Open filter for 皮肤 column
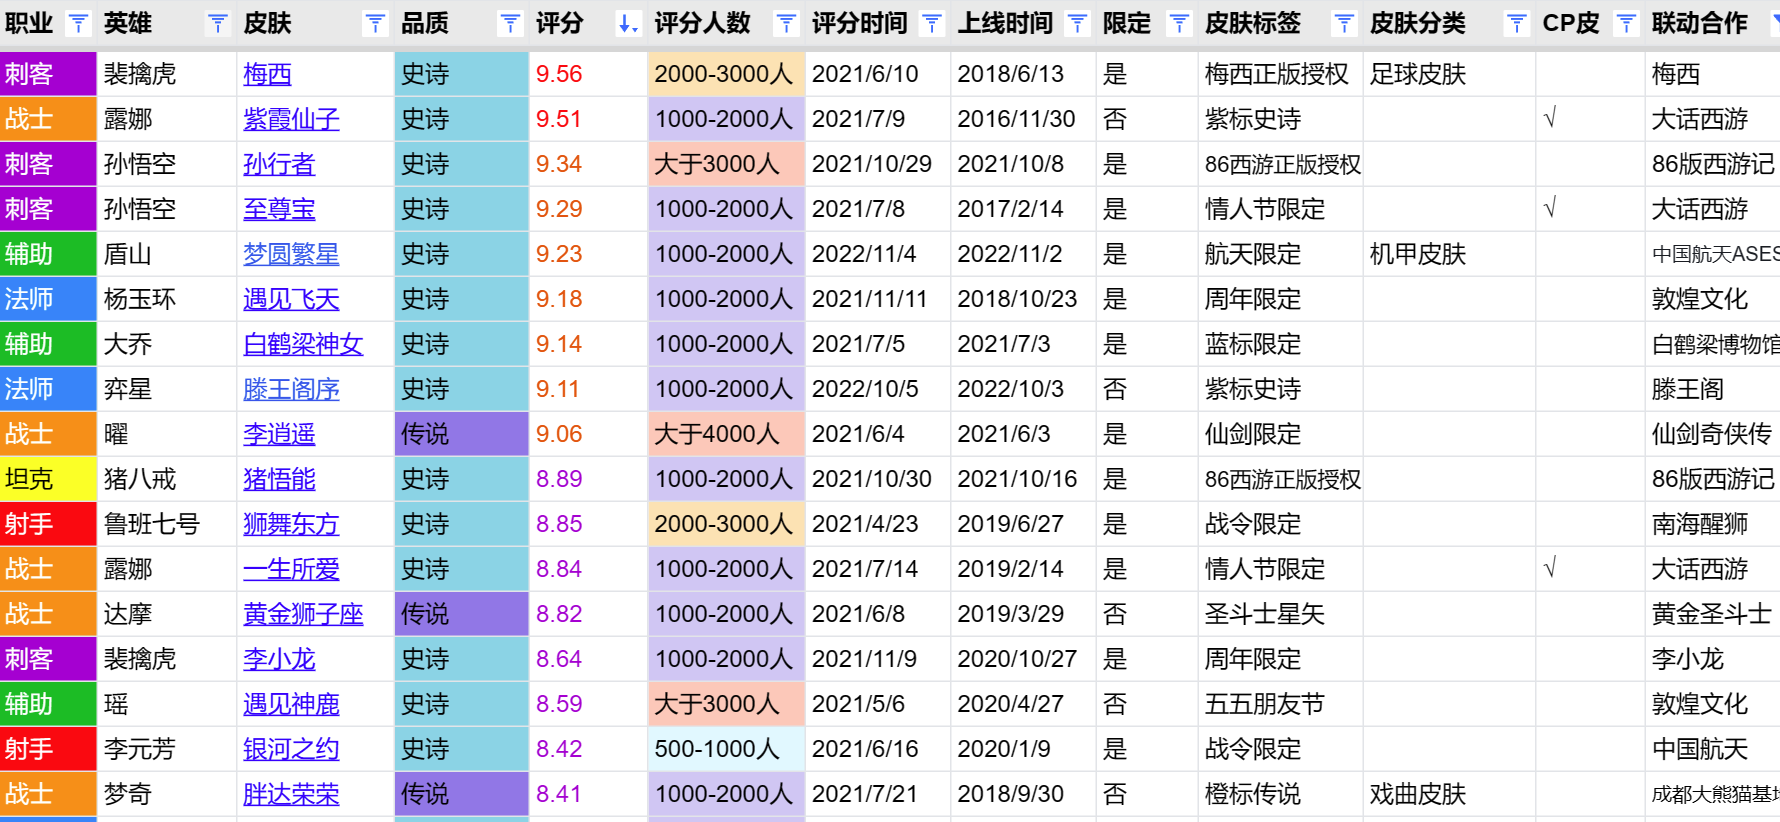The width and height of the screenshot is (1780, 822). (375, 23)
